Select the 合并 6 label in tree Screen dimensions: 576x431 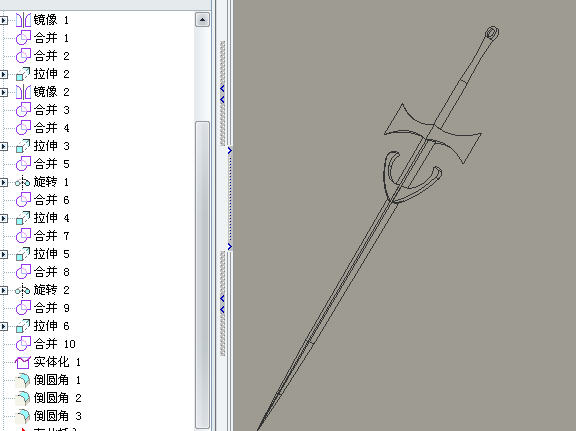click(51, 200)
